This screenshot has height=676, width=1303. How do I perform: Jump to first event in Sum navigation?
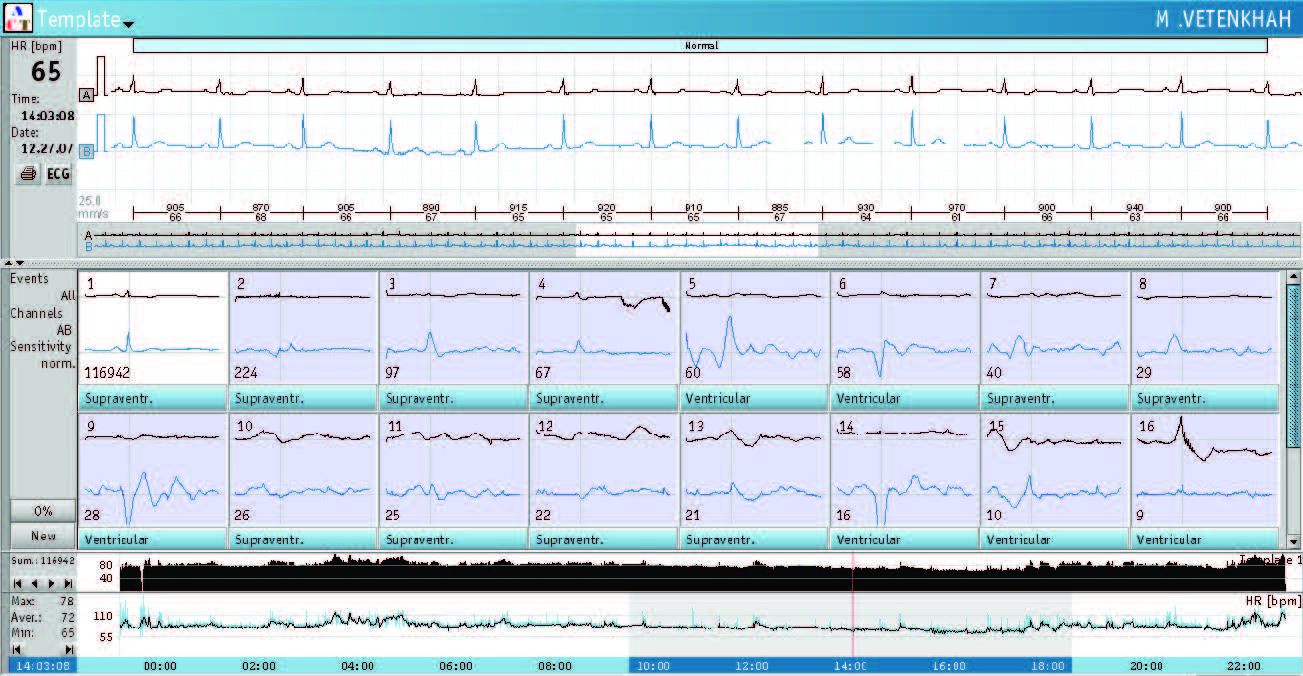coord(17,582)
